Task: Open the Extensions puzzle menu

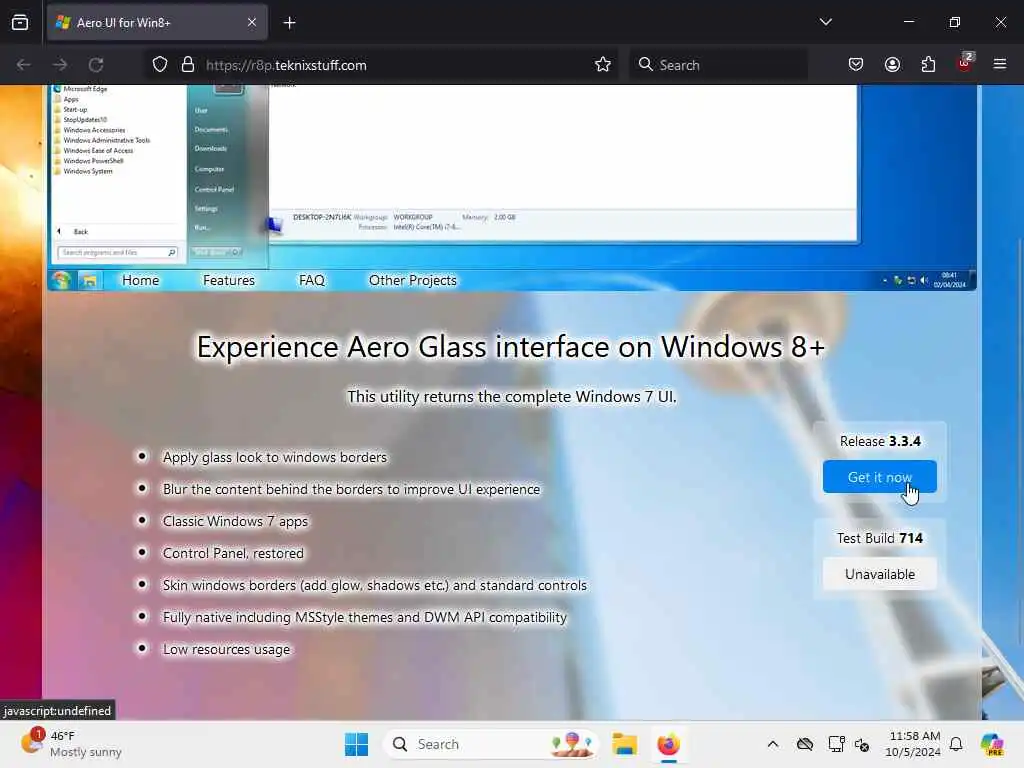Action: (x=928, y=65)
